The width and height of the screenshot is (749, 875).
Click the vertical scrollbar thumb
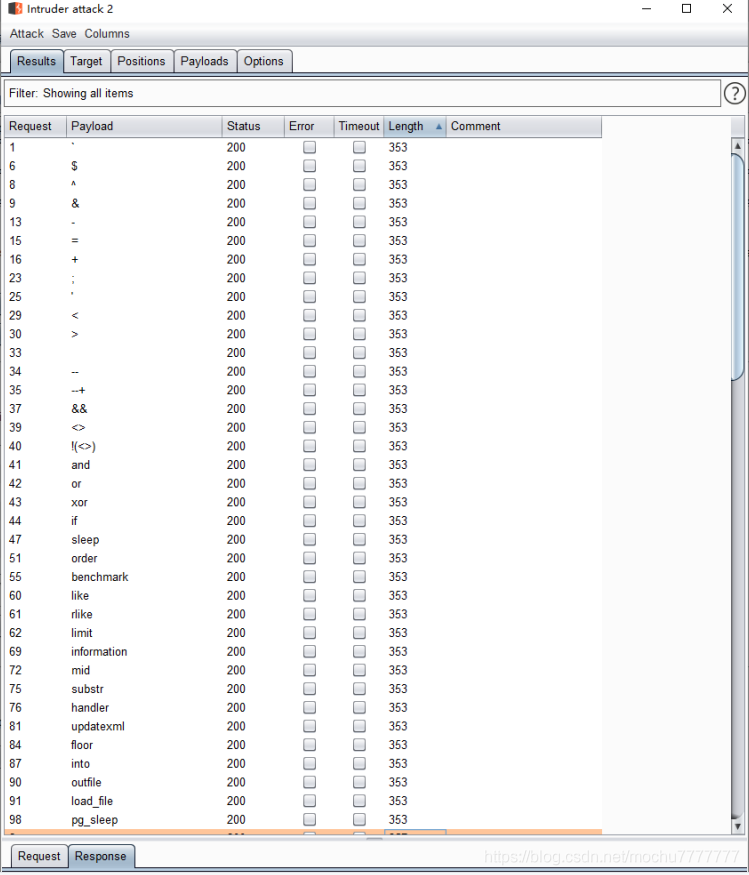point(737,268)
